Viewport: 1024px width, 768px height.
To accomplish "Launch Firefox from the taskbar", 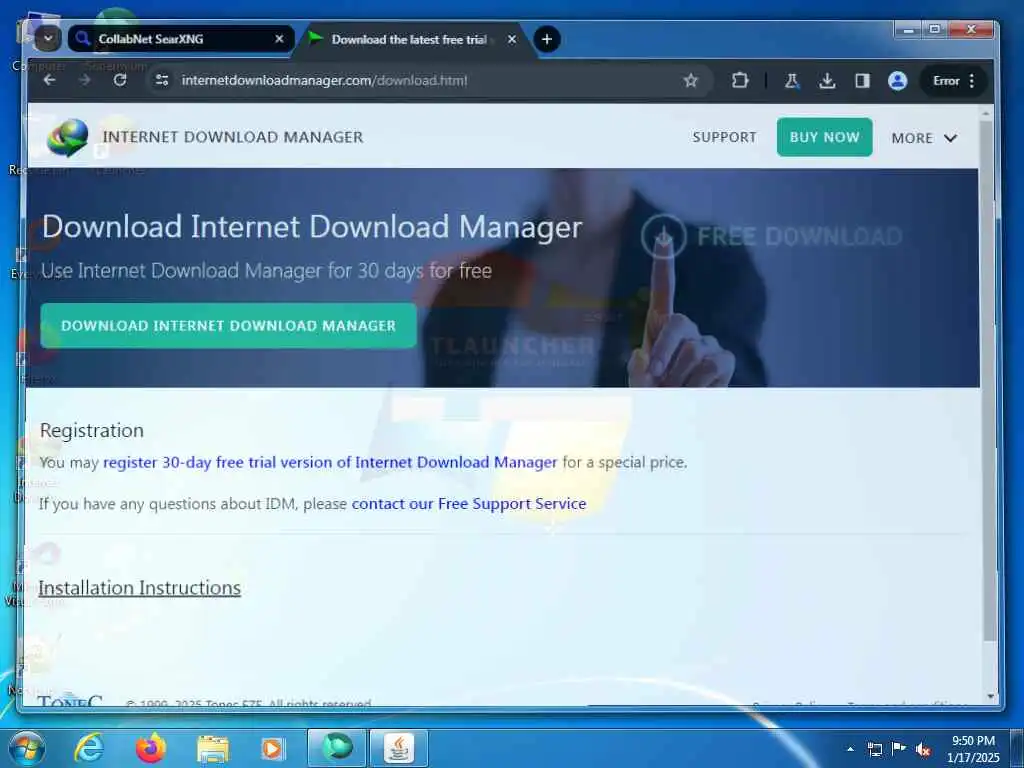I will pyautogui.click(x=151, y=748).
